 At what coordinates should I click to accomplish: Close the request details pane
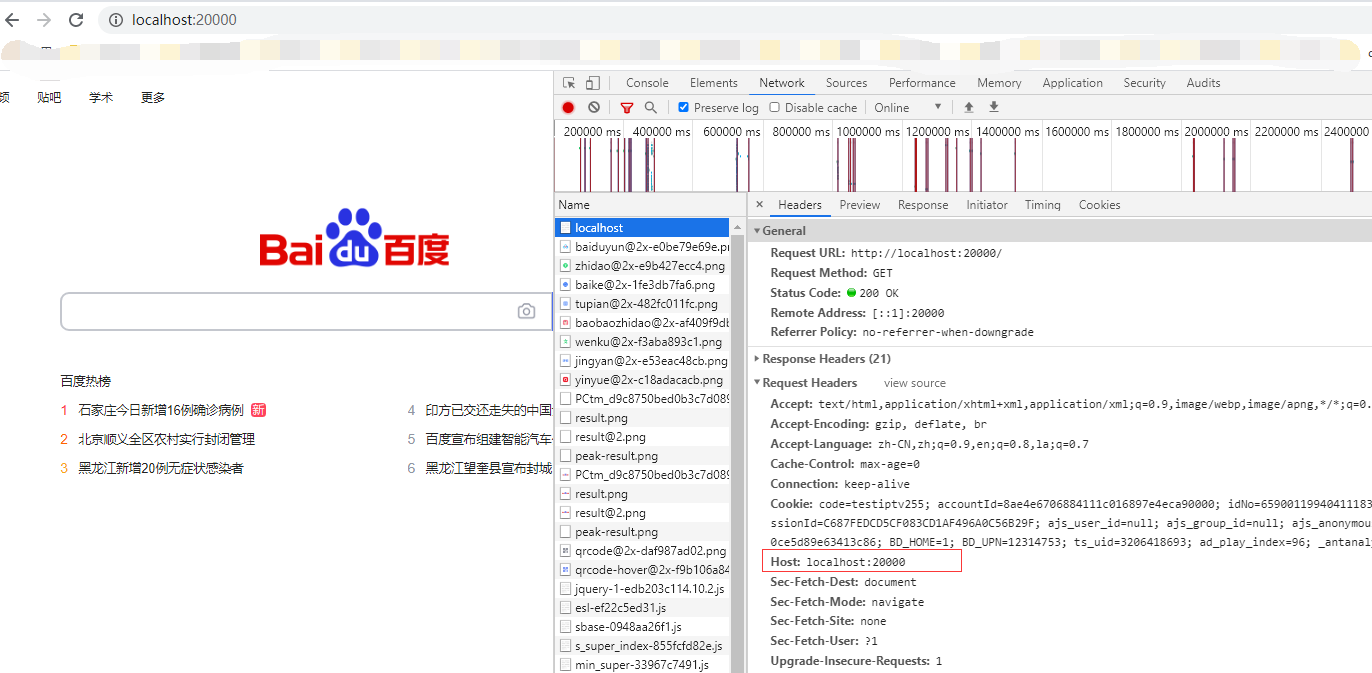pyautogui.click(x=759, y=204)
